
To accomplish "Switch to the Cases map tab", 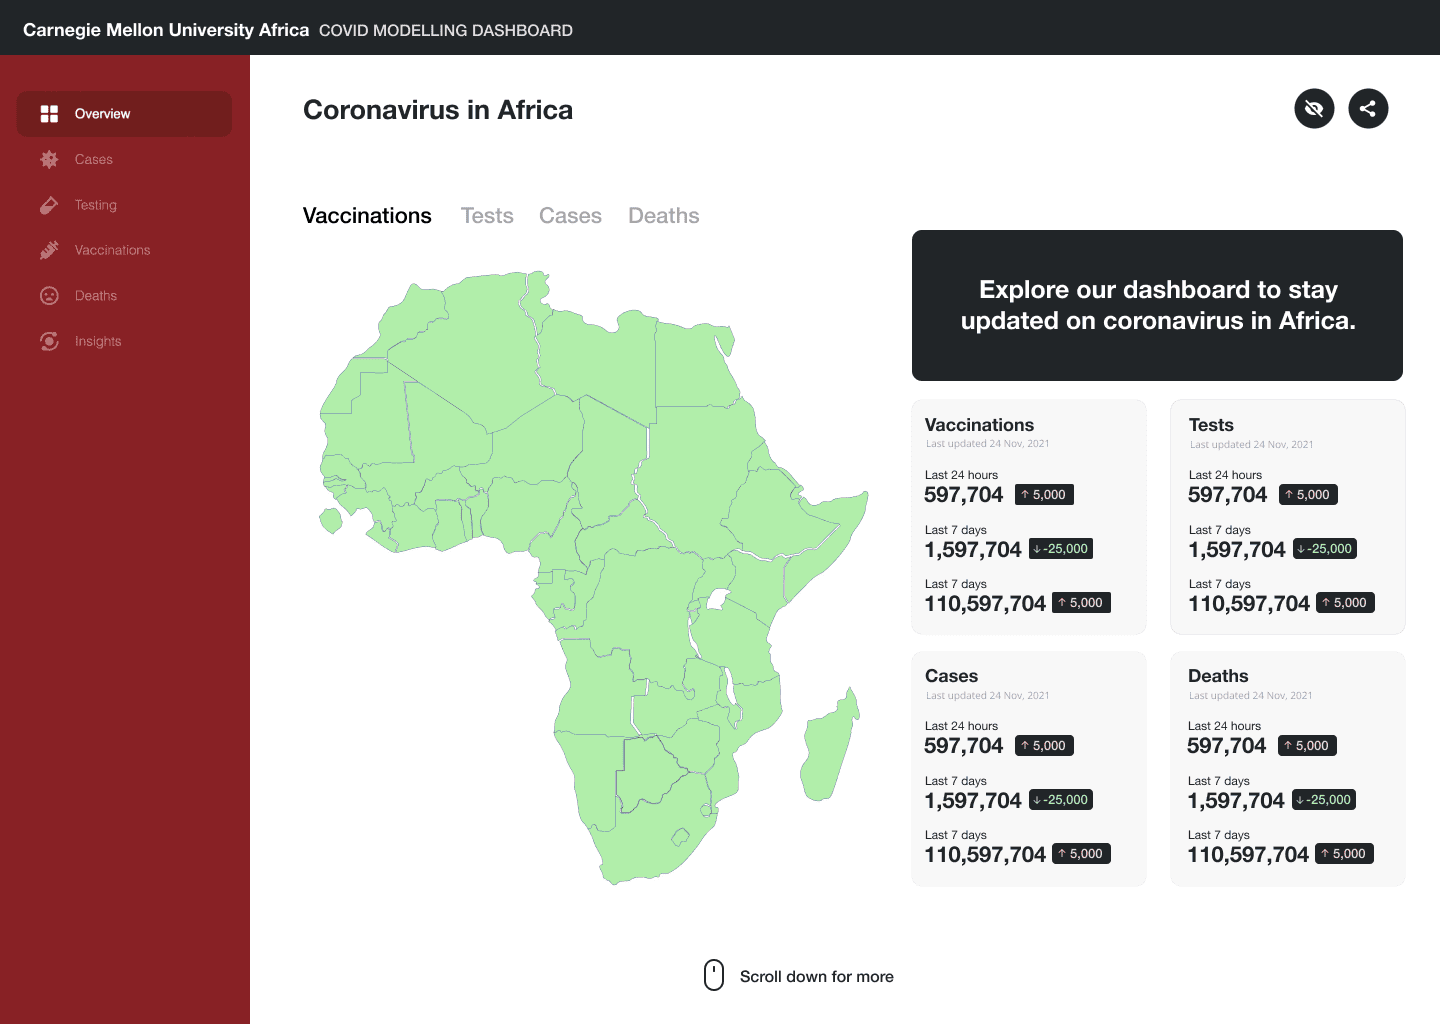I will pyautogui.click(x=570, y=216).
